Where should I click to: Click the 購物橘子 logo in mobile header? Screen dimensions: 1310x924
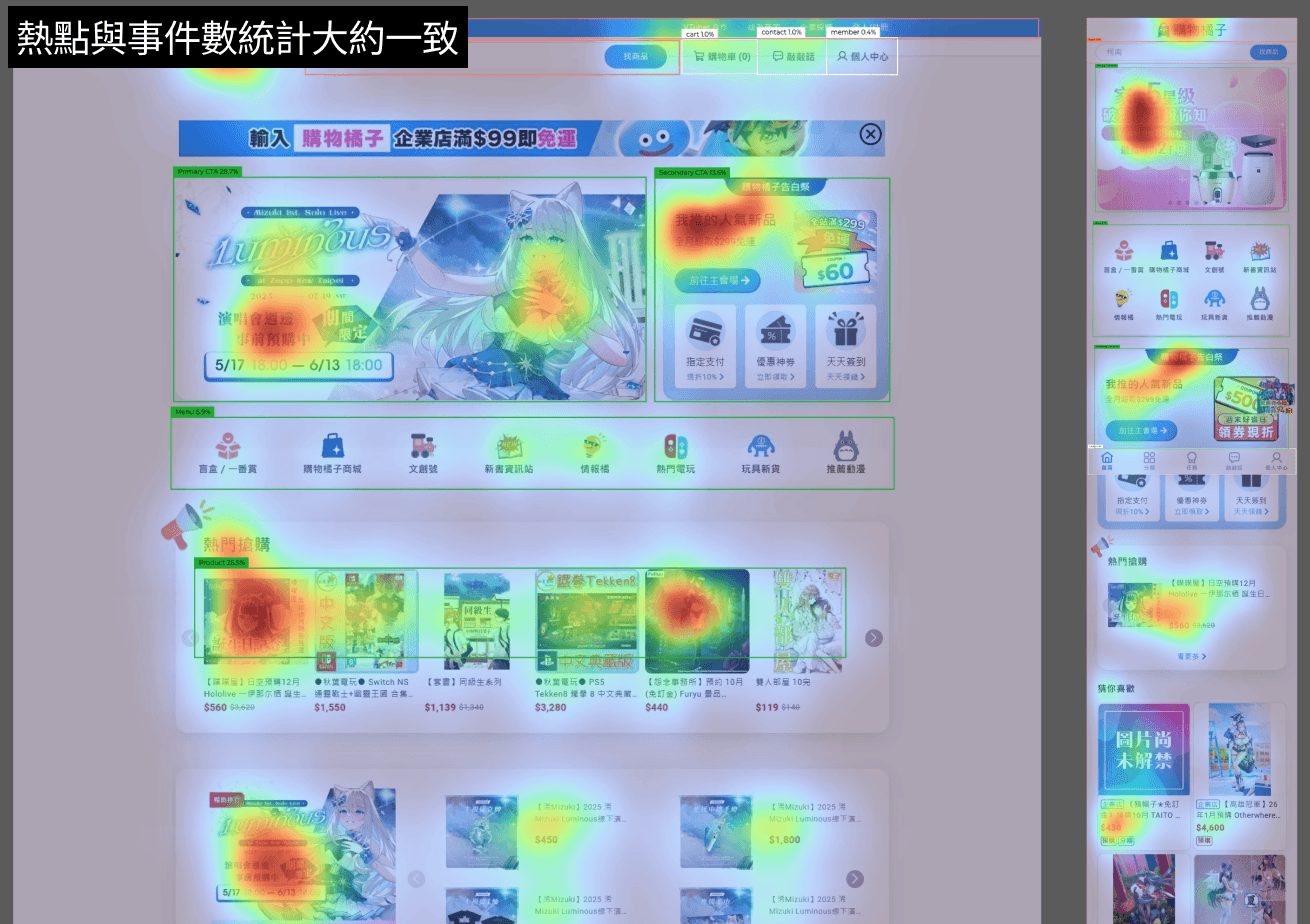[x=1191, y=31]
